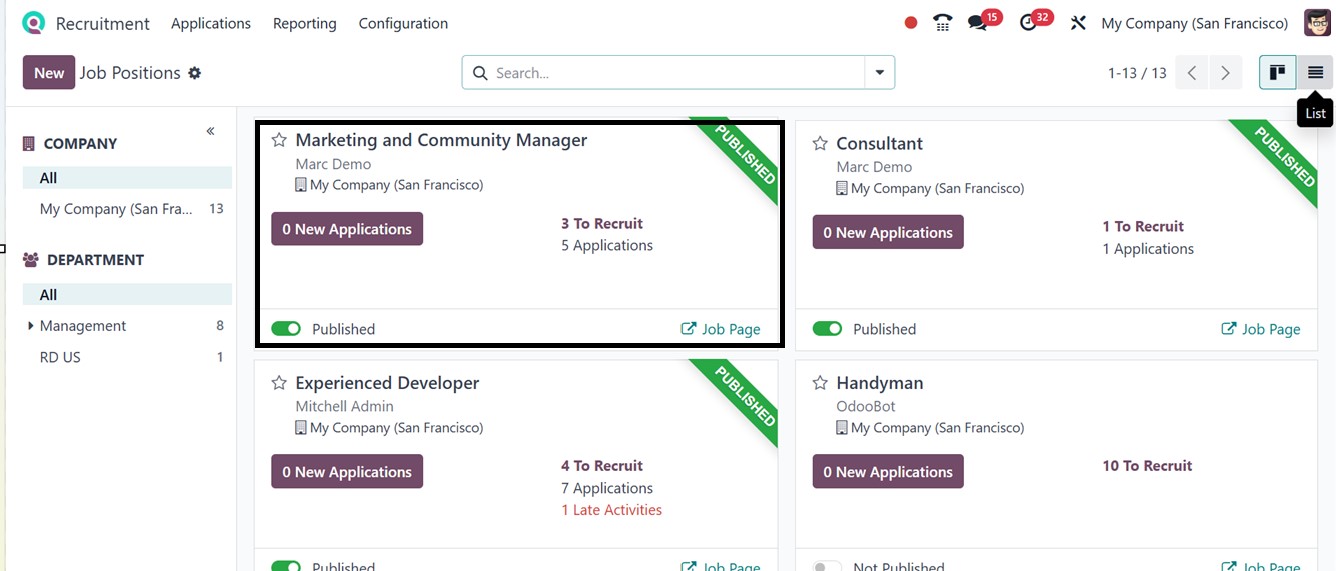
Task: Collapse the filter side panel
Action: (x=210, y=132)
